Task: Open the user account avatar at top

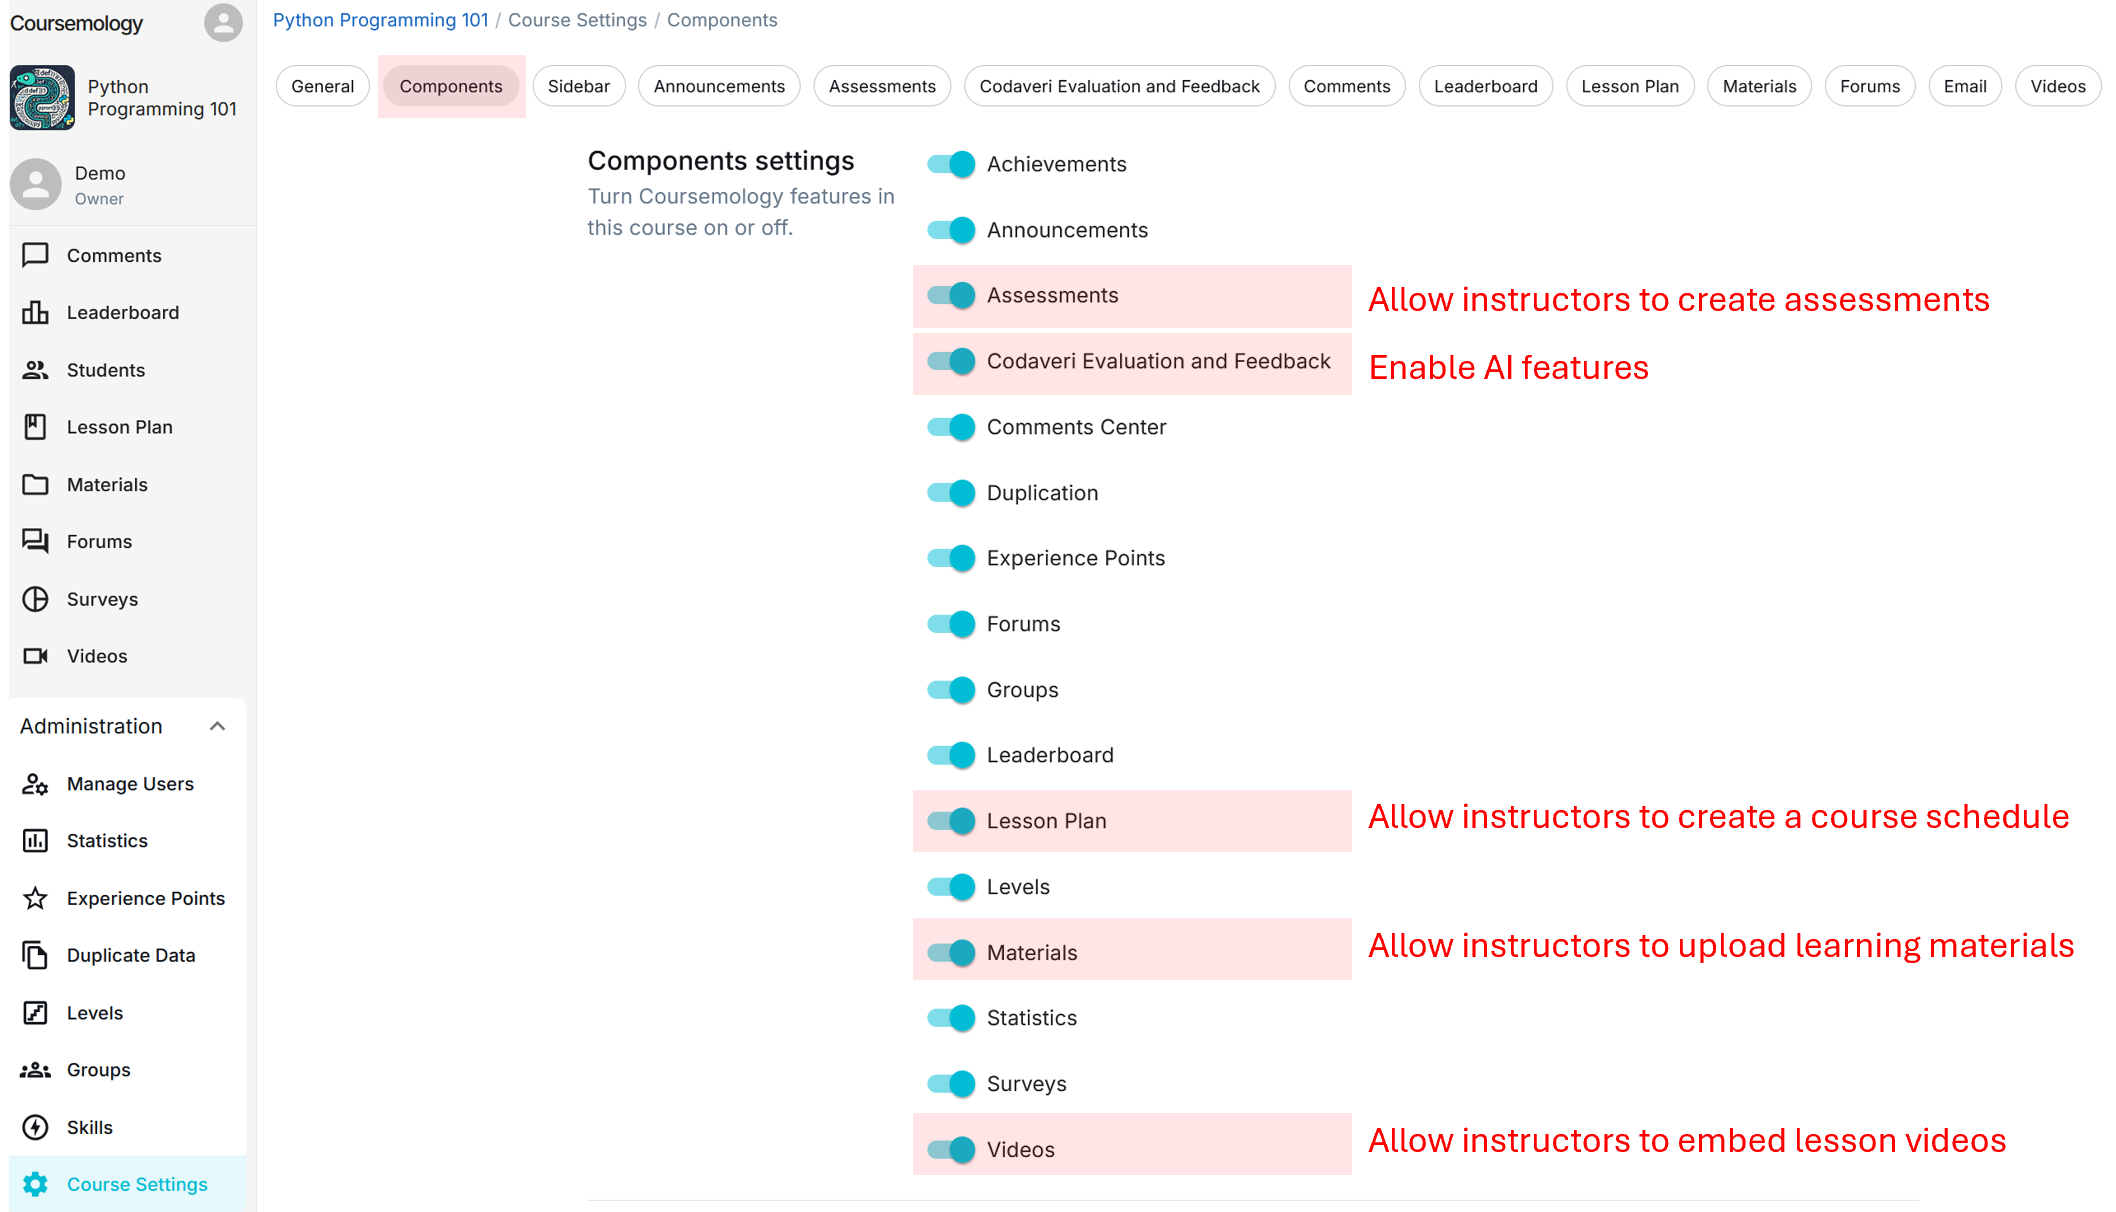Action: 223,22
